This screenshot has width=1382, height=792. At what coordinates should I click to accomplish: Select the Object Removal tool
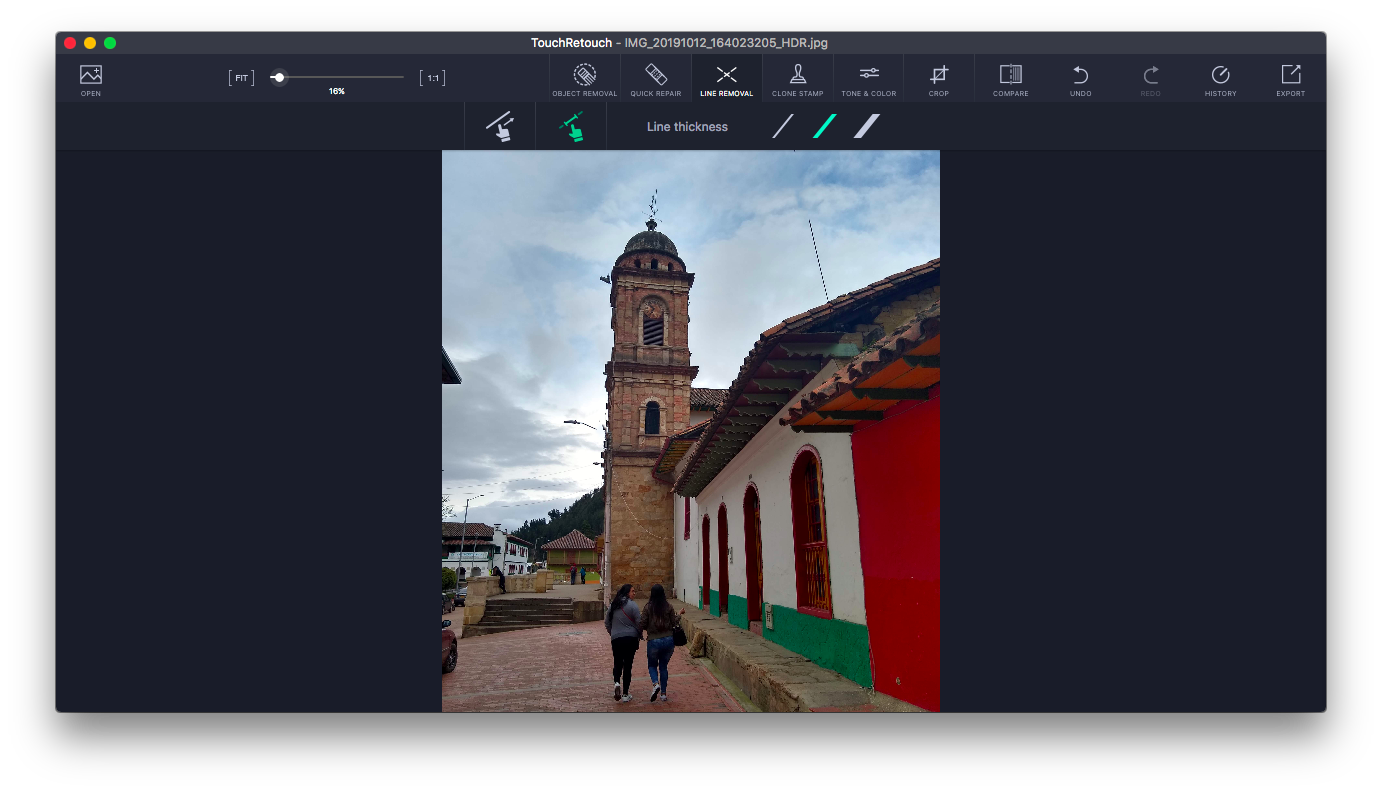(x=585, y=79)
